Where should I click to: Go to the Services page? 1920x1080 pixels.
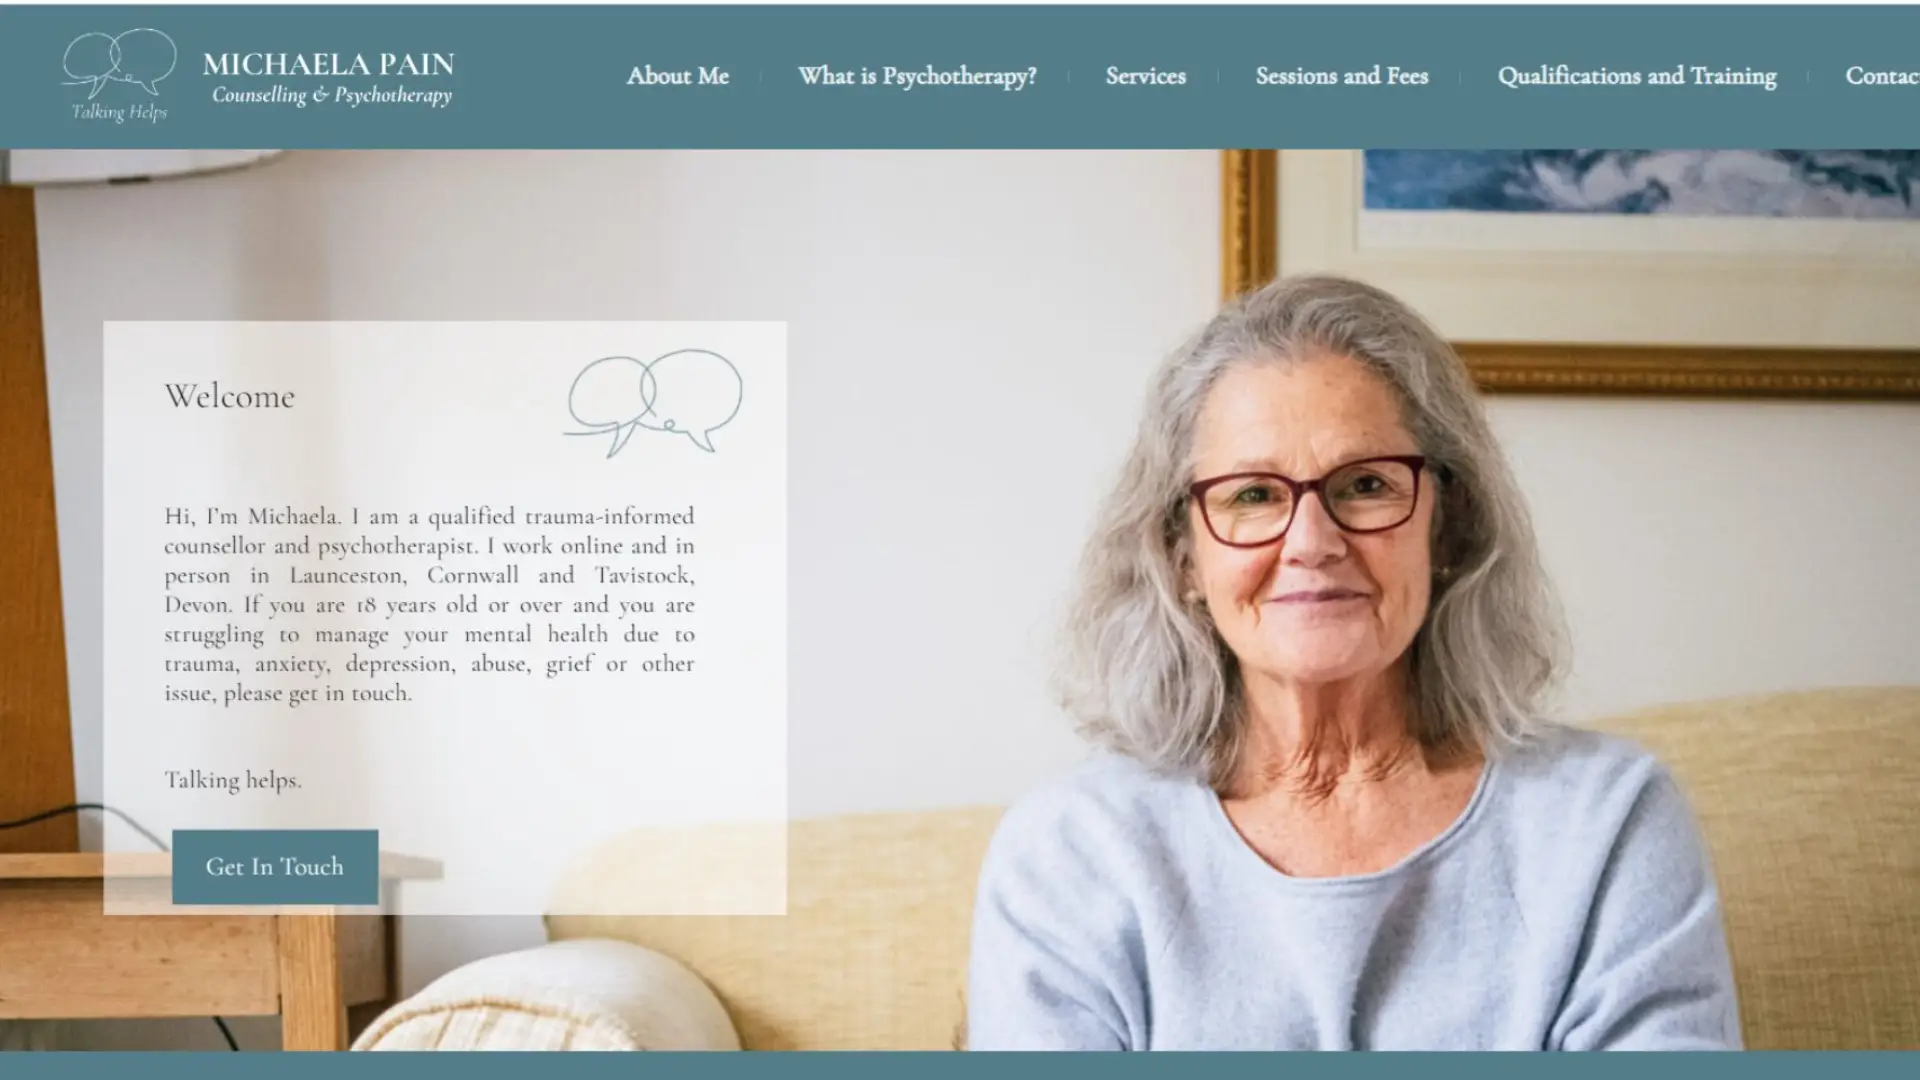point(1146,76)
